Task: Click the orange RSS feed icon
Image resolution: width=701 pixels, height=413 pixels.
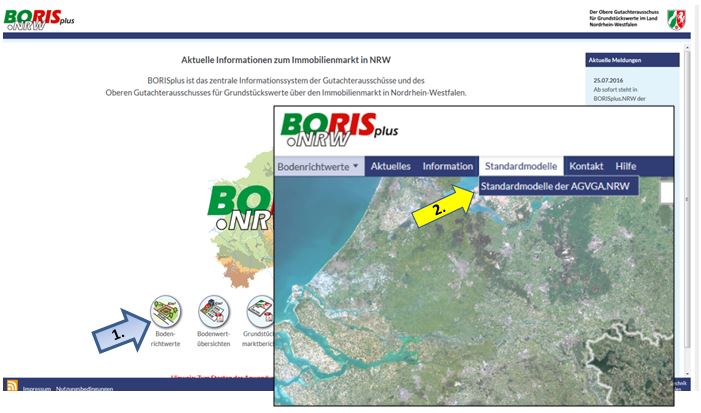Action: coord(12,385)
